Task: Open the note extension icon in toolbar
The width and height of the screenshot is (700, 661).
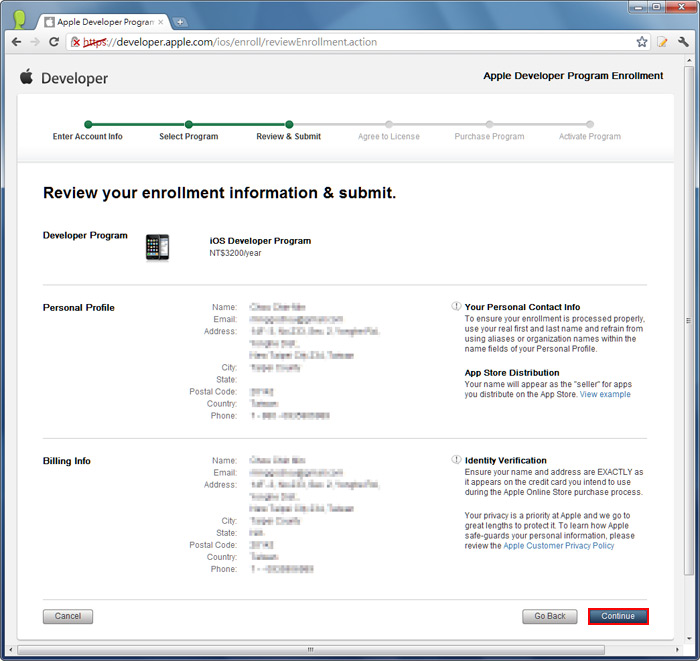Action: coord(662,42)
